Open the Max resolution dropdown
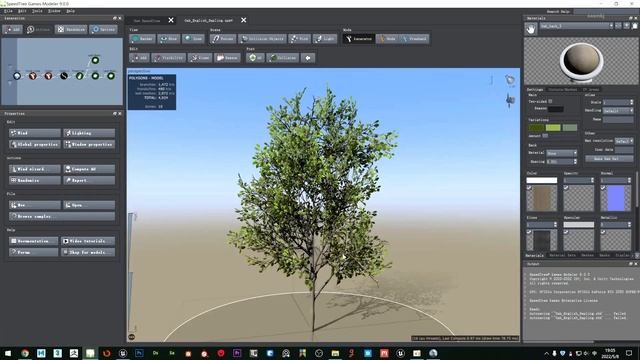This screenshot has width=640, height=360. (x=624, y=141)
